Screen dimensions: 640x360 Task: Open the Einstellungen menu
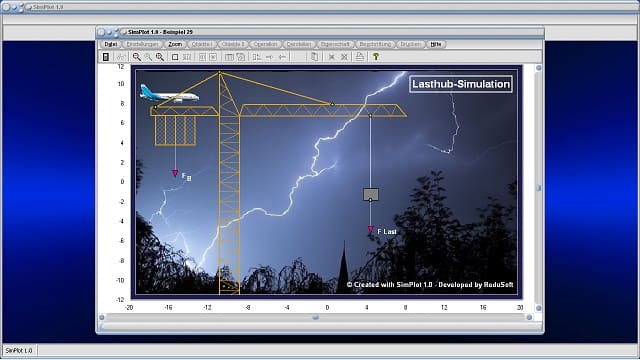tap(142, 44)
